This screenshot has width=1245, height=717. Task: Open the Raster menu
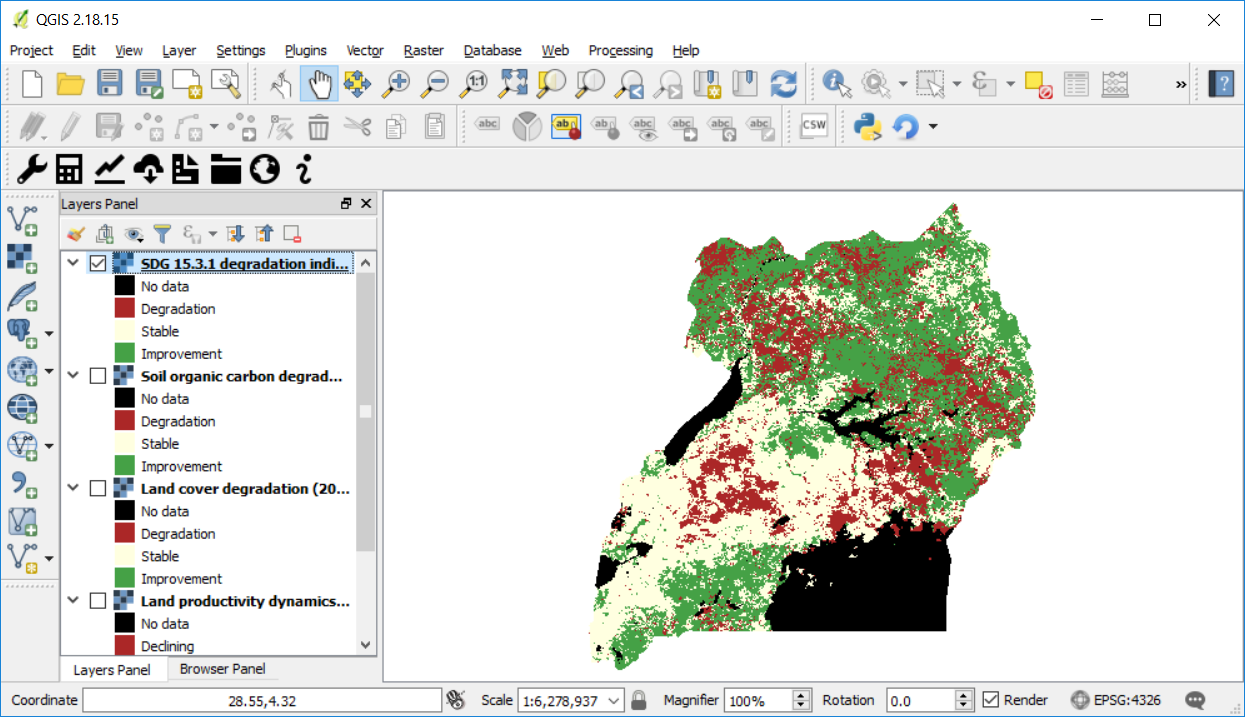(x=423, y=50)
